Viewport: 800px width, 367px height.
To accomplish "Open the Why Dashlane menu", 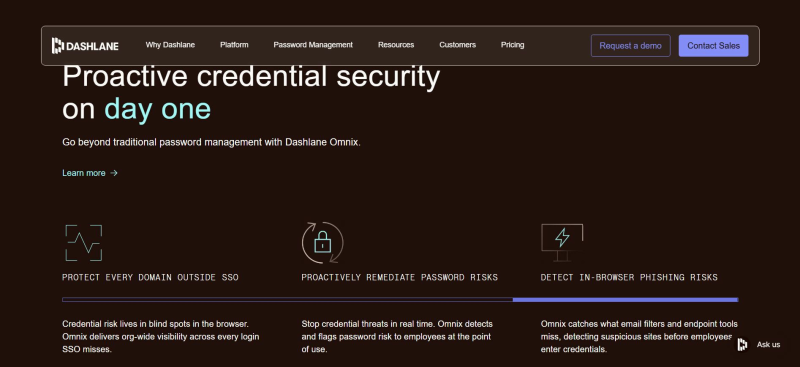I will click(170, 45).
